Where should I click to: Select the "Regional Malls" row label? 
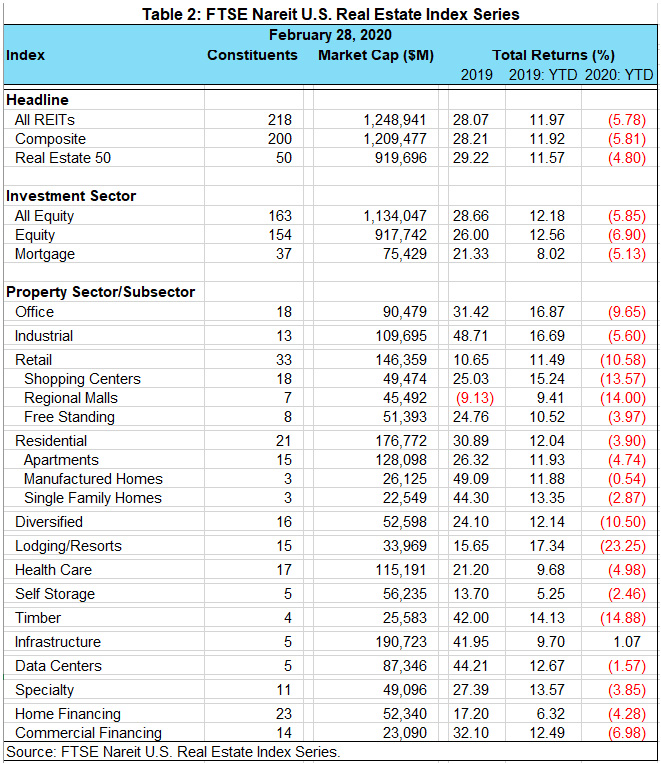pyautogui.click(x=71, y=398)
